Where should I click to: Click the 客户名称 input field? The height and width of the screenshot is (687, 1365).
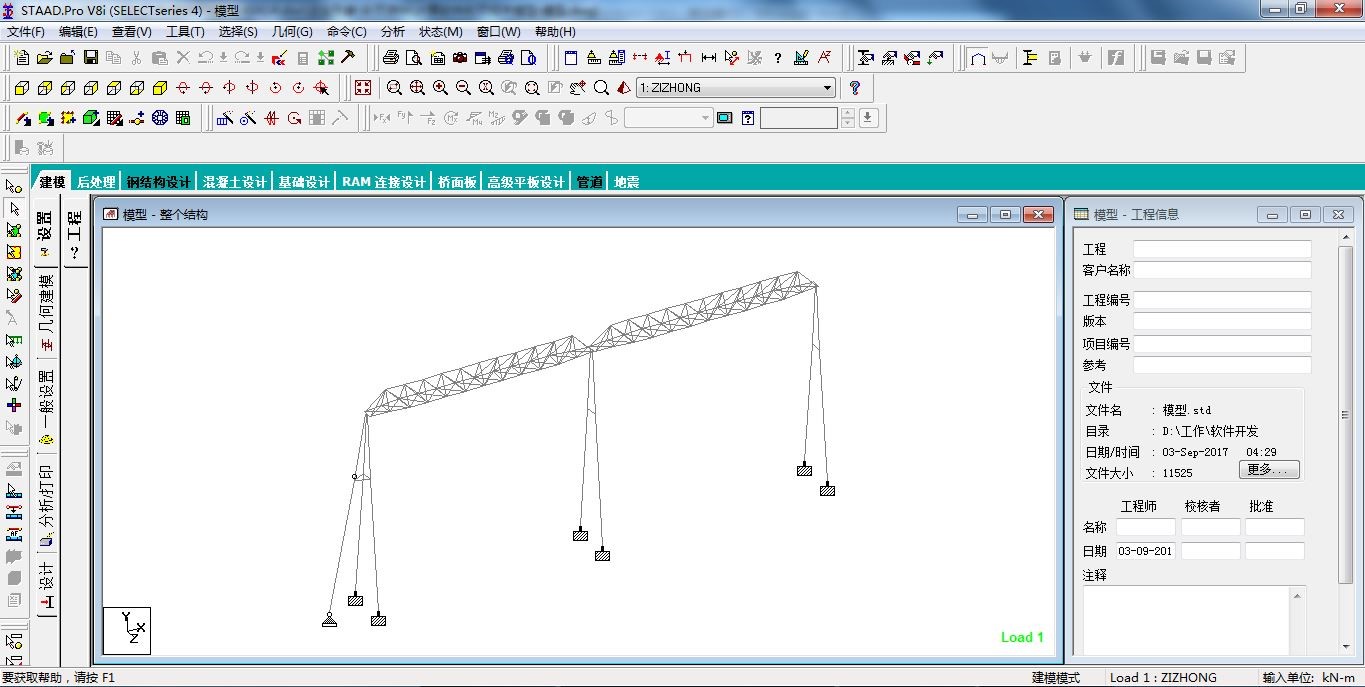click(x=1221, y=270)
